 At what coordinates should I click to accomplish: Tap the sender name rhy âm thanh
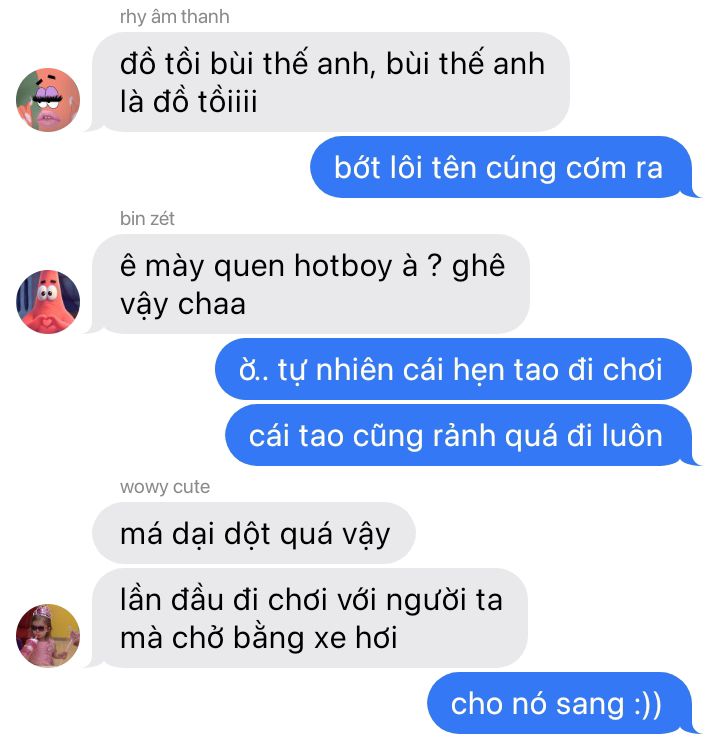(174, 17)
